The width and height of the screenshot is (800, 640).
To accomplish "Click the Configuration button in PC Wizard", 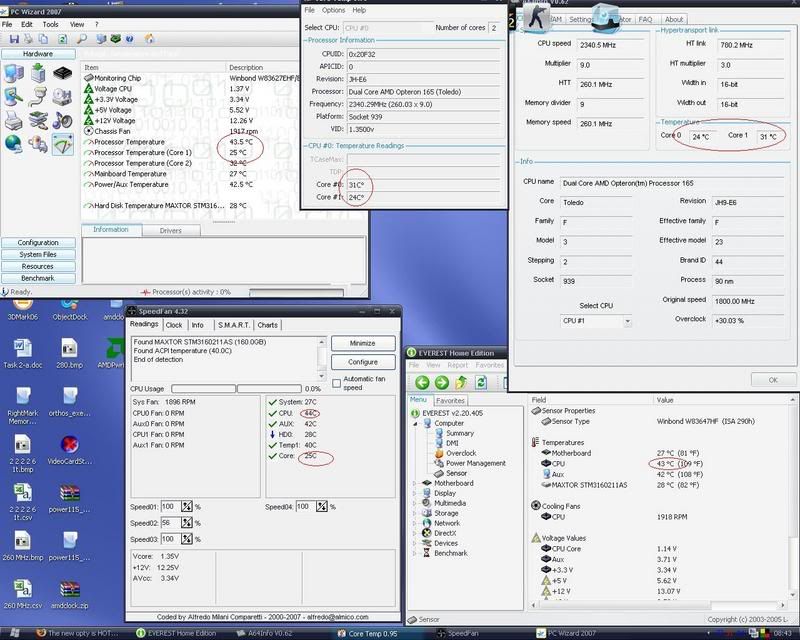I will click(x=38, y=242).
